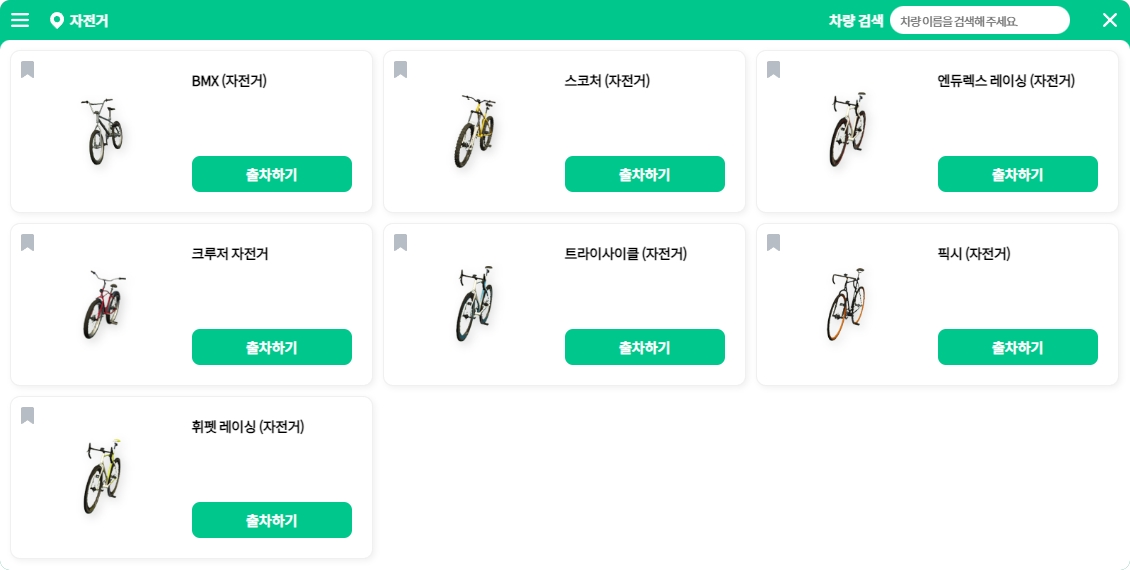
Task: Toggle bookmark on the 스코처 bicycle
Action: pyautogui.click(x=401, y=70)
